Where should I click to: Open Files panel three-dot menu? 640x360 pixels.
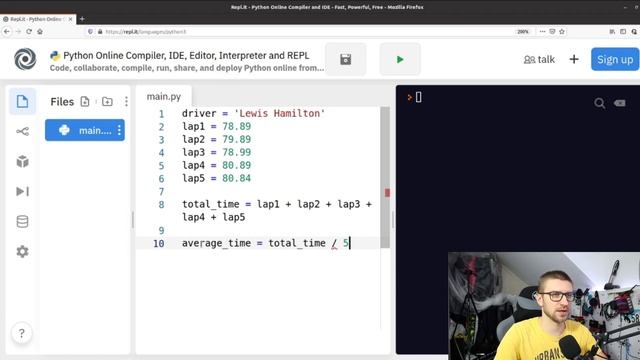[x=126, y=102]
